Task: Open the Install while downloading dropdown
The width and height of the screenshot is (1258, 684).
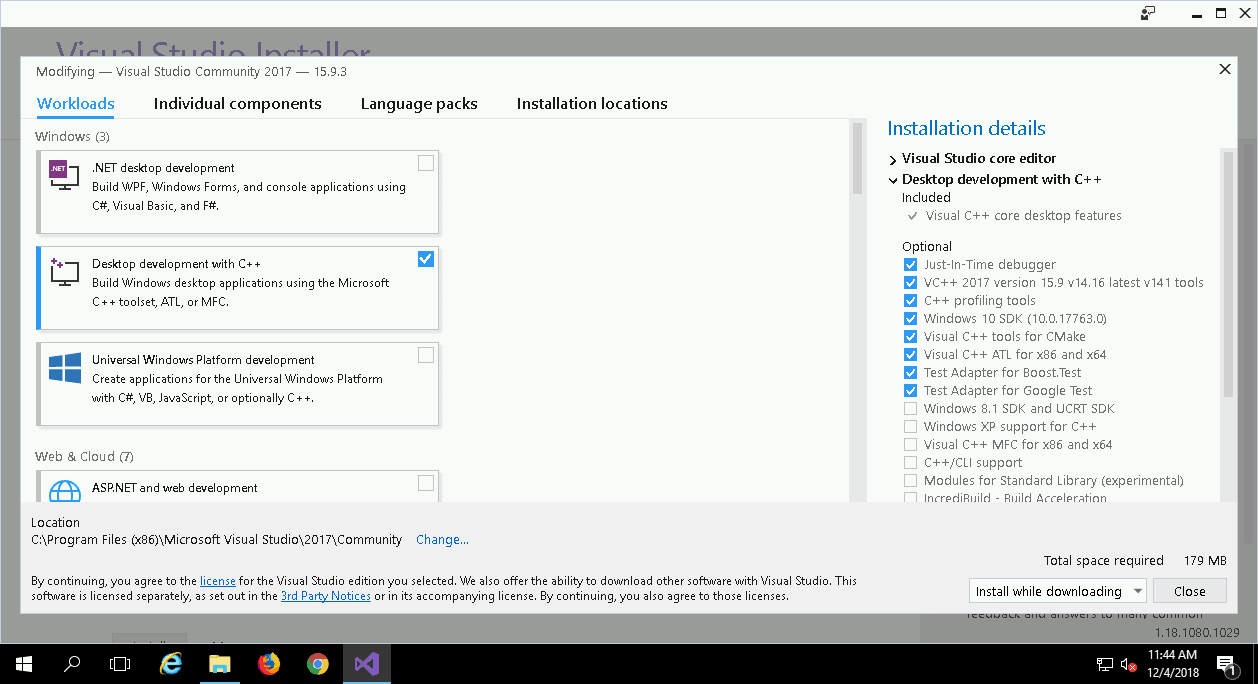Action: tap(1058, 591)
